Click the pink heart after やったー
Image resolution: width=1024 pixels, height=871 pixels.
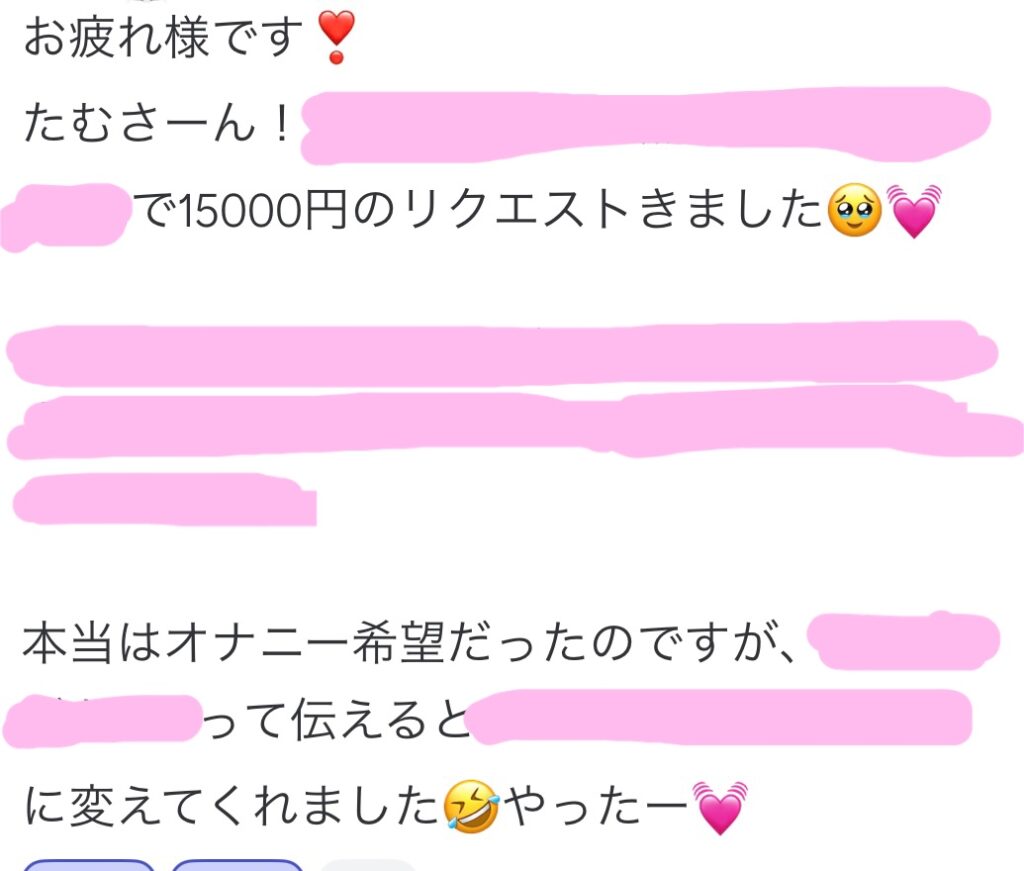[x=720, y=807]
